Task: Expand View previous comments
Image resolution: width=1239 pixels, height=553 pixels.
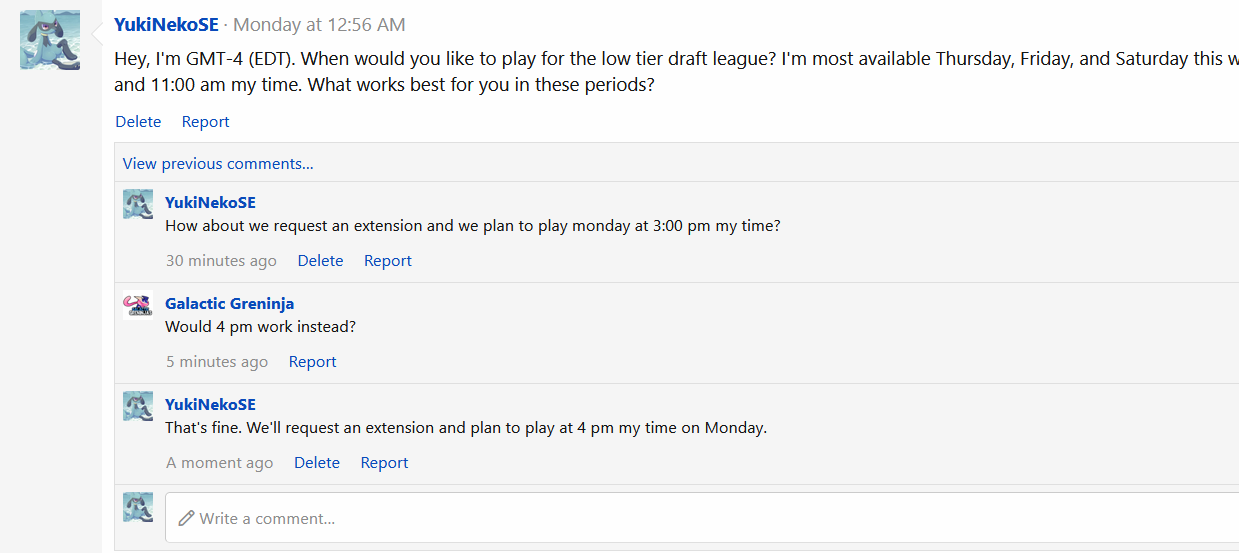Action: pos(218,163)
